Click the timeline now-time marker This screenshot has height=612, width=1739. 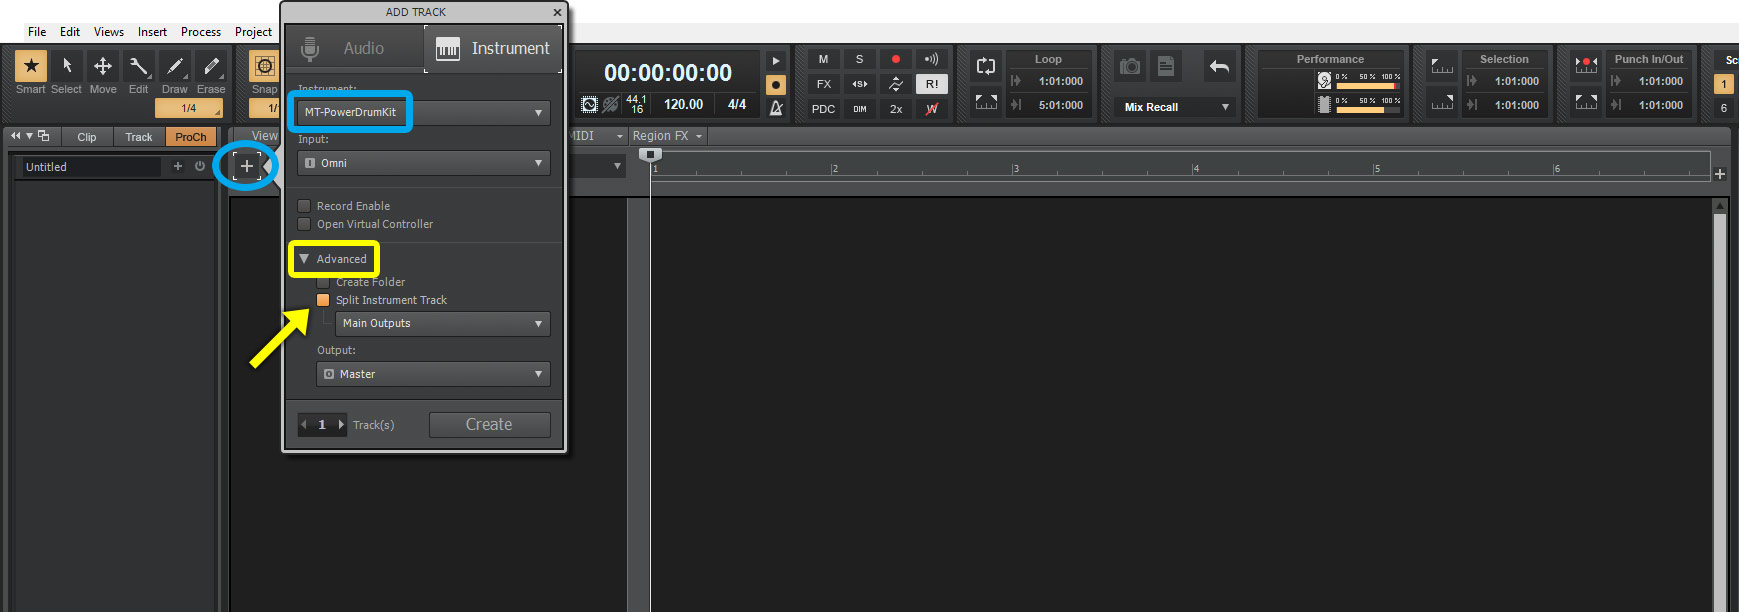(x=650, y=155)
